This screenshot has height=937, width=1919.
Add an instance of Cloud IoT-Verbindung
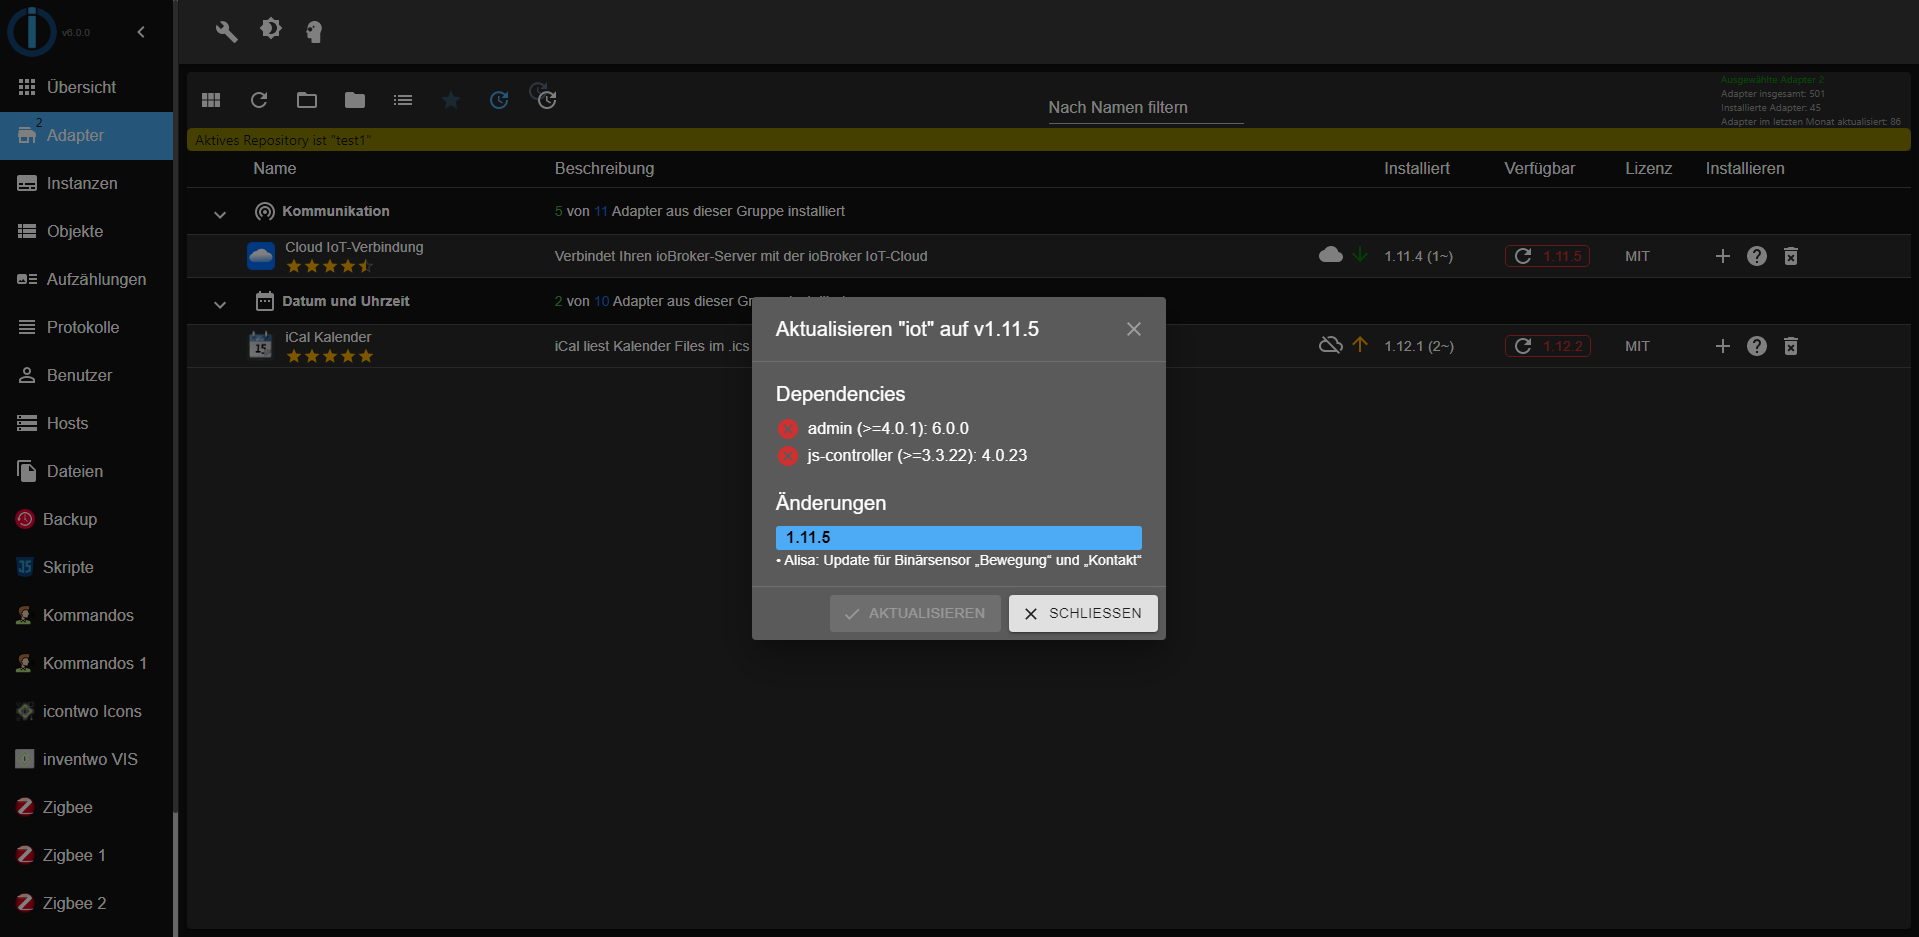tap(1722, 256)
